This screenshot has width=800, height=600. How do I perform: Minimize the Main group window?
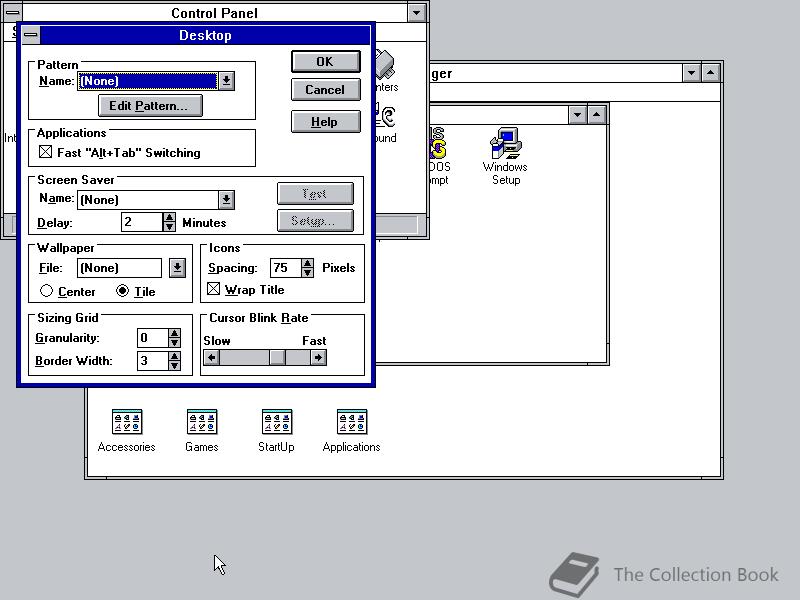coord(578,115)
